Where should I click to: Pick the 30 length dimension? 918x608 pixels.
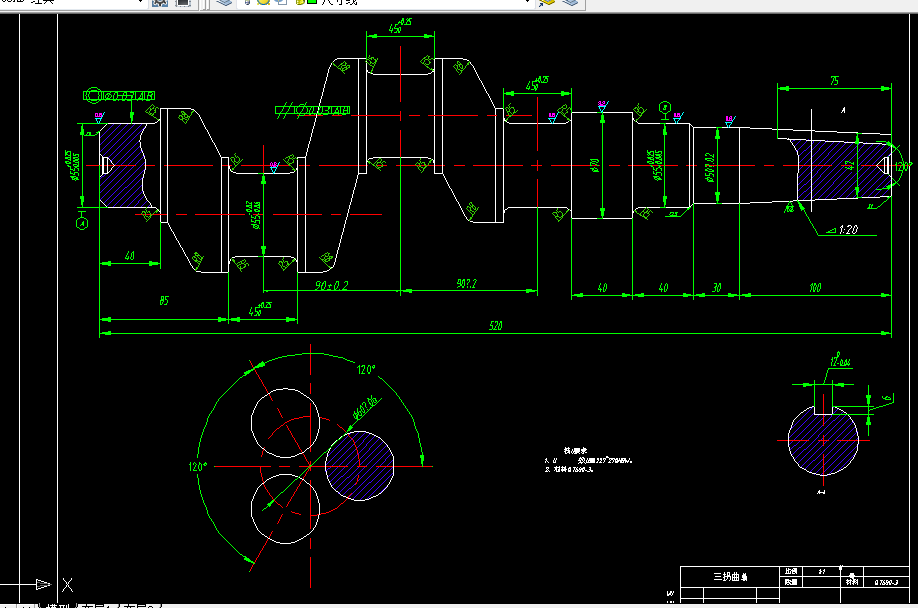click(x=717, y=287)
